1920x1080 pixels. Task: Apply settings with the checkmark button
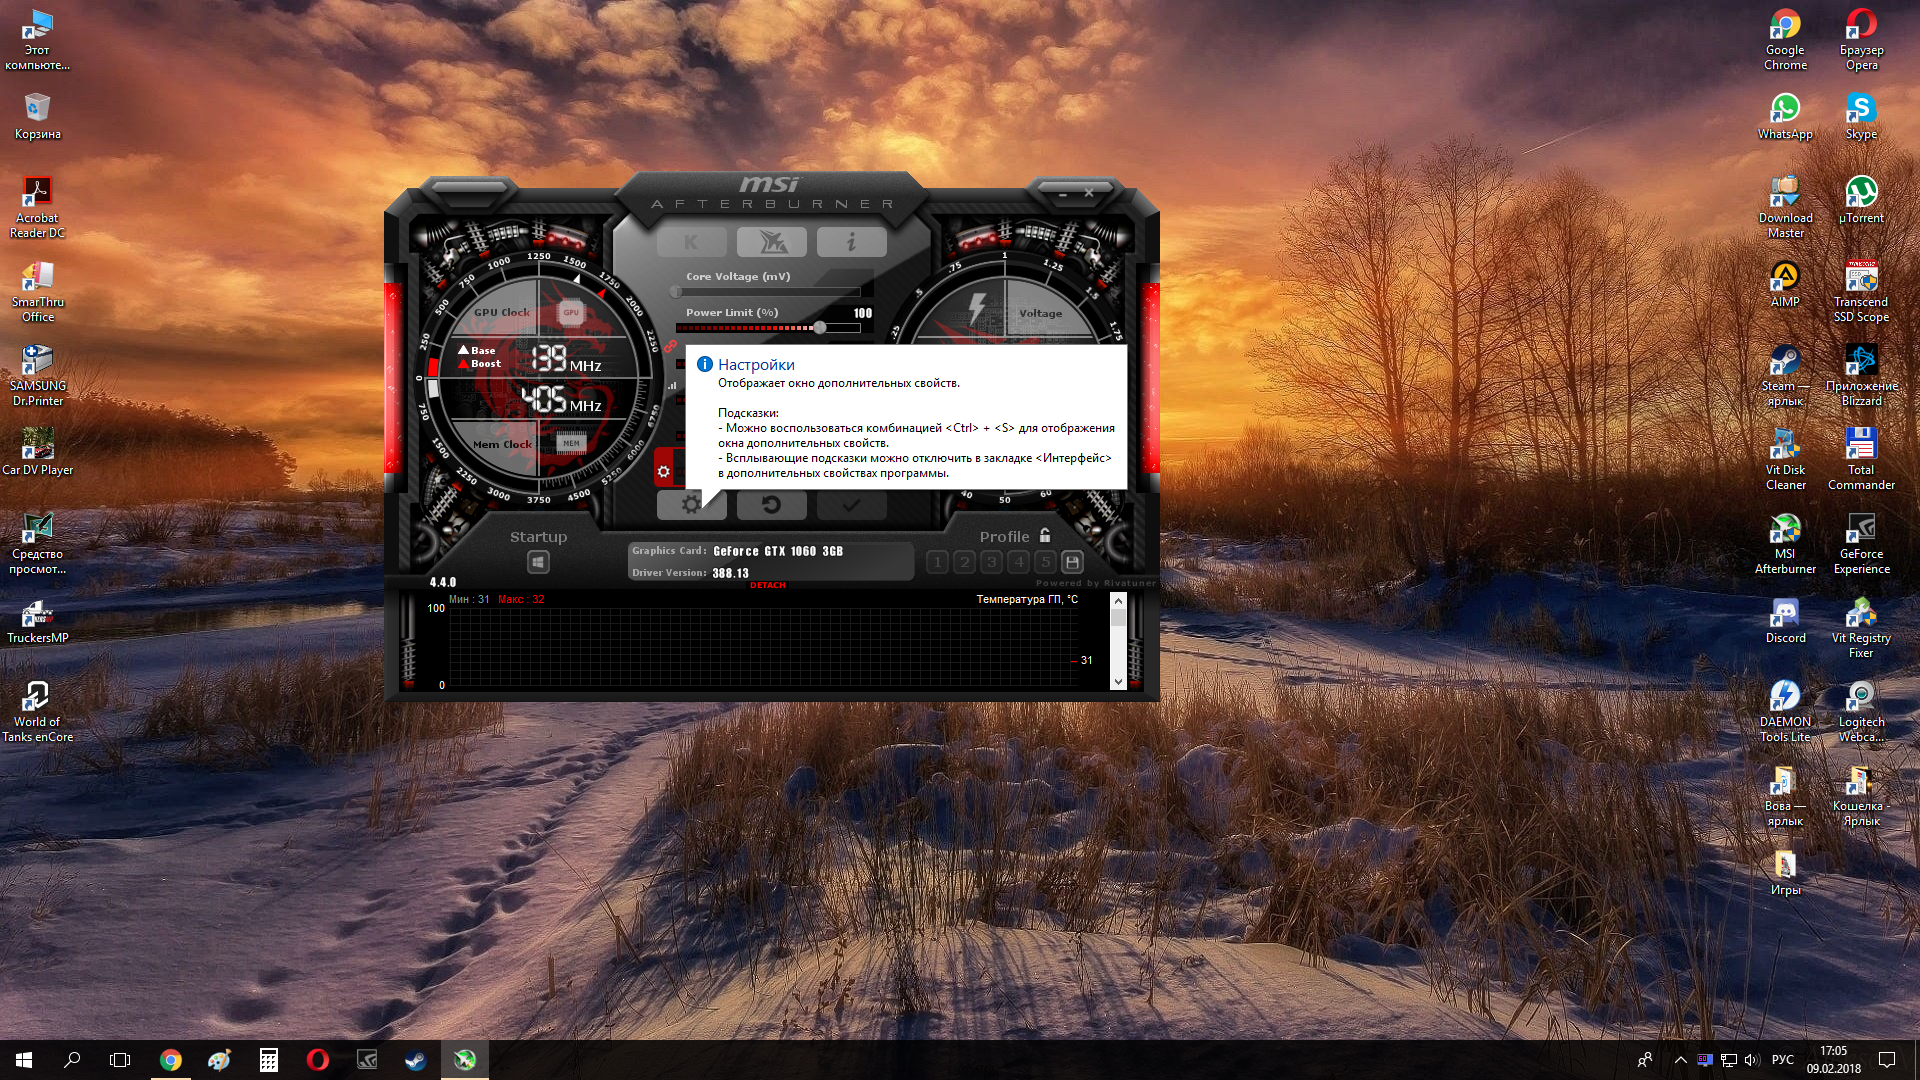click(x=851, y=505)
